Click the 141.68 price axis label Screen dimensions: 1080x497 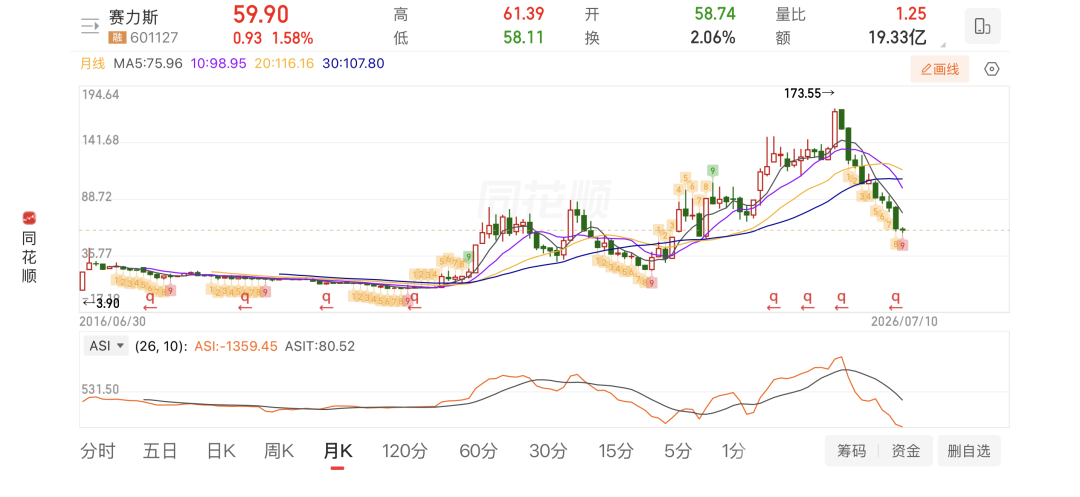[101, 140]
